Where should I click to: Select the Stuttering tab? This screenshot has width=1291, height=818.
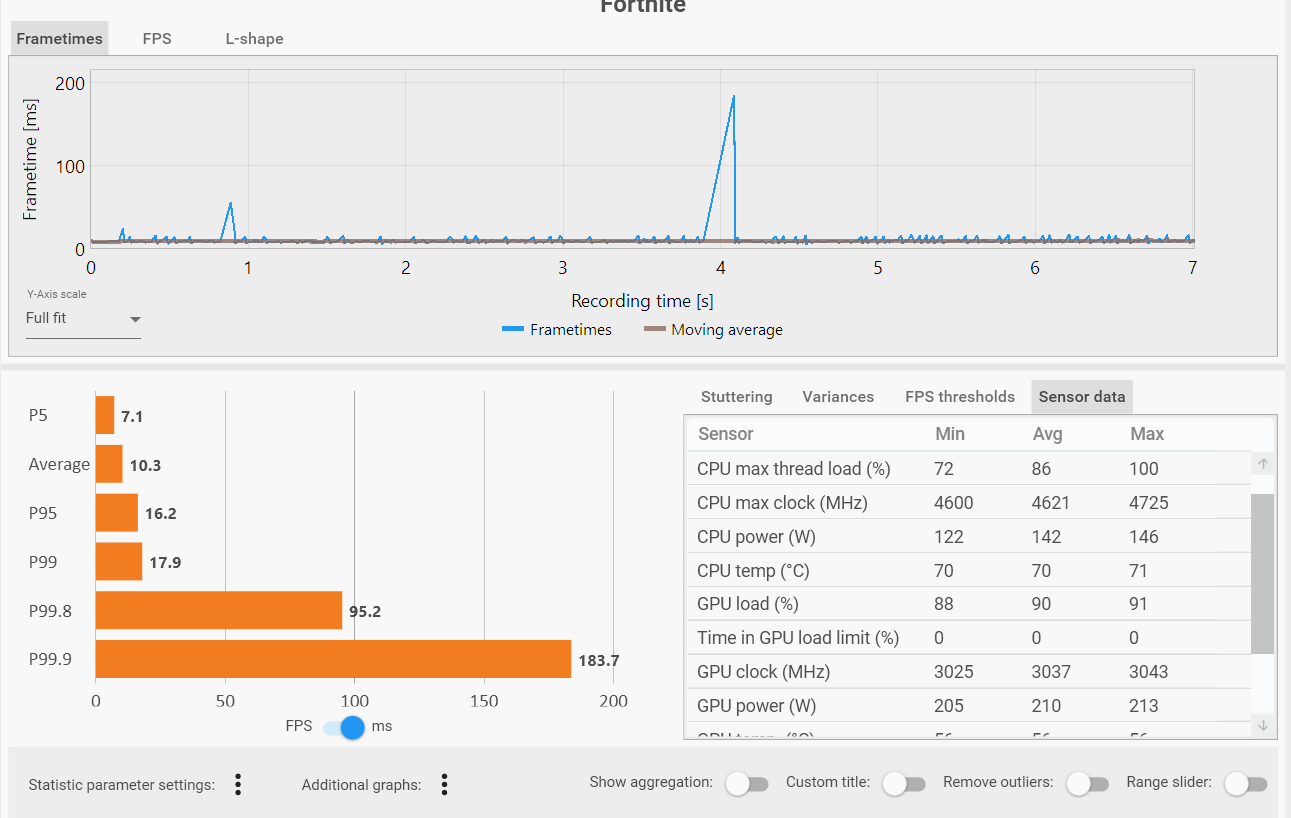tap(737, 397)
